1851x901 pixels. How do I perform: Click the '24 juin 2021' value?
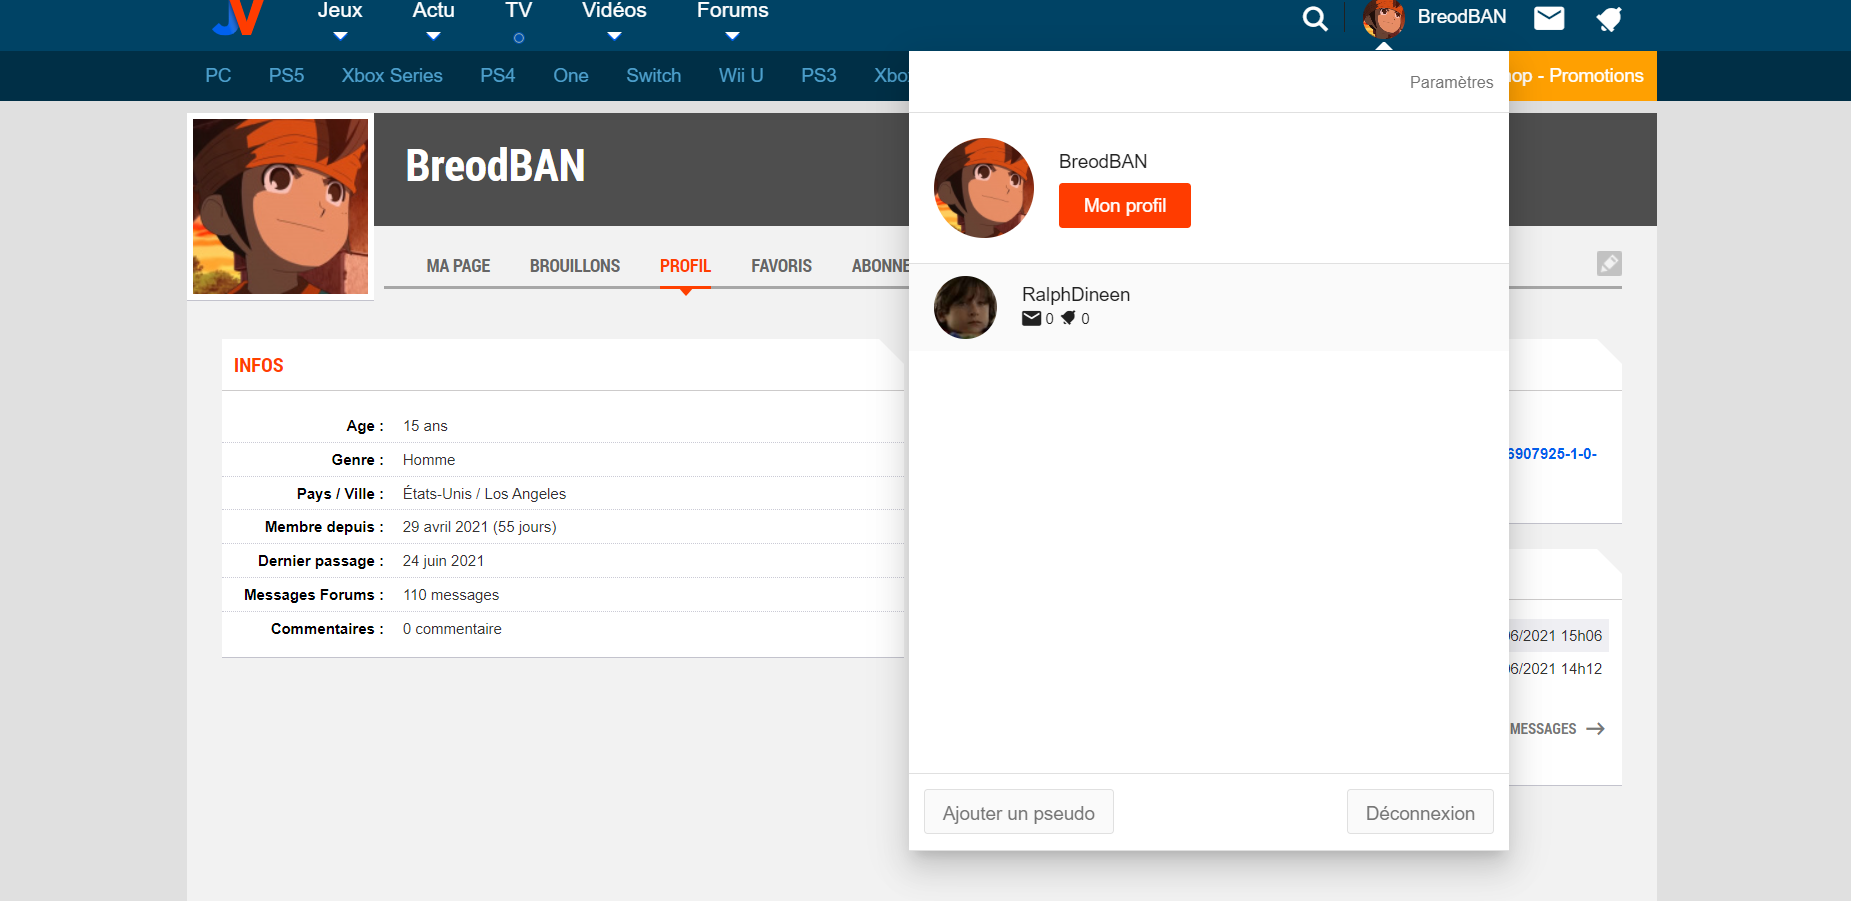(x=443, y=561)
